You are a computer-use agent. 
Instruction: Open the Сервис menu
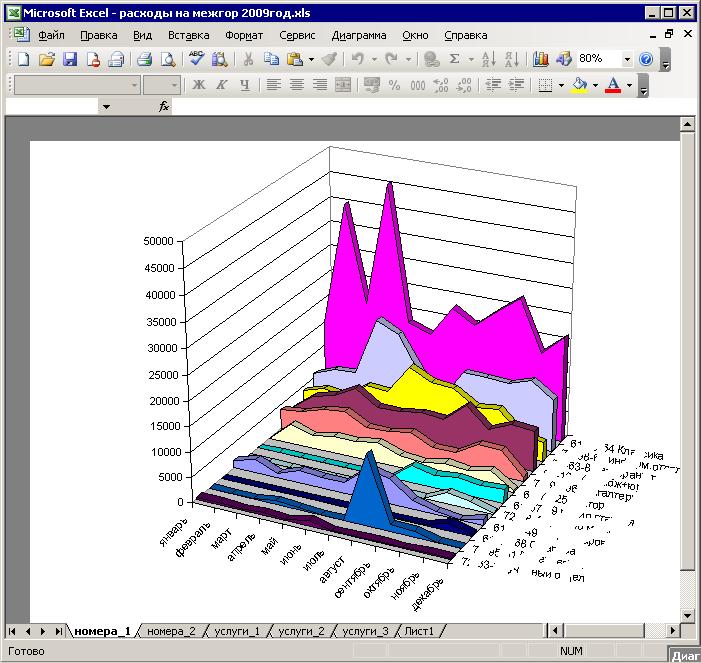tap(297, 35)
